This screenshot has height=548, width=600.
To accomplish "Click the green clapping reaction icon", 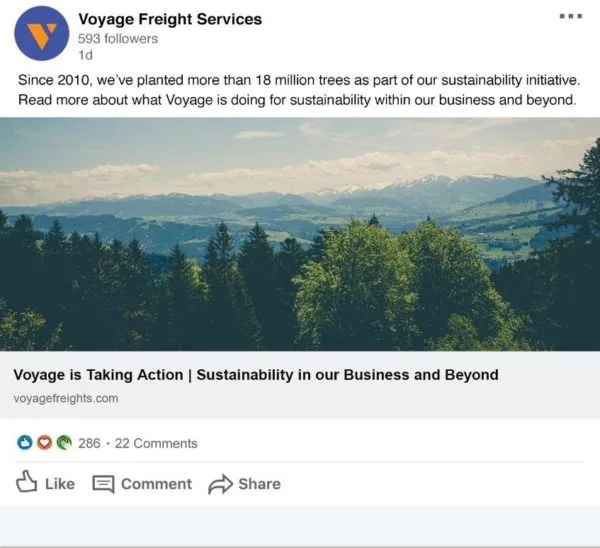I will click(x=63, y=442).
